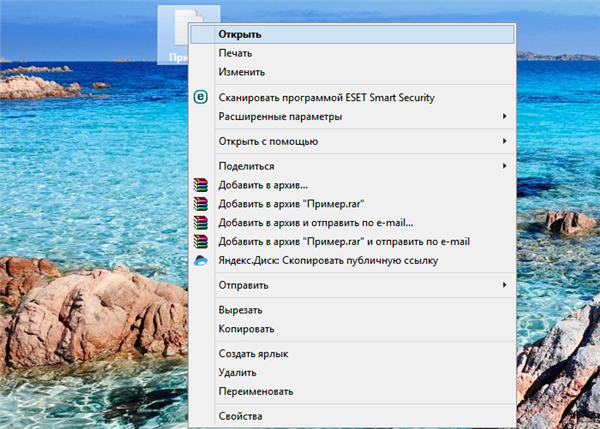Click WinRAR icon beside 'Добавить в архив и отправить по e-mail...'

pyautogui.click(x=201, y=222)
